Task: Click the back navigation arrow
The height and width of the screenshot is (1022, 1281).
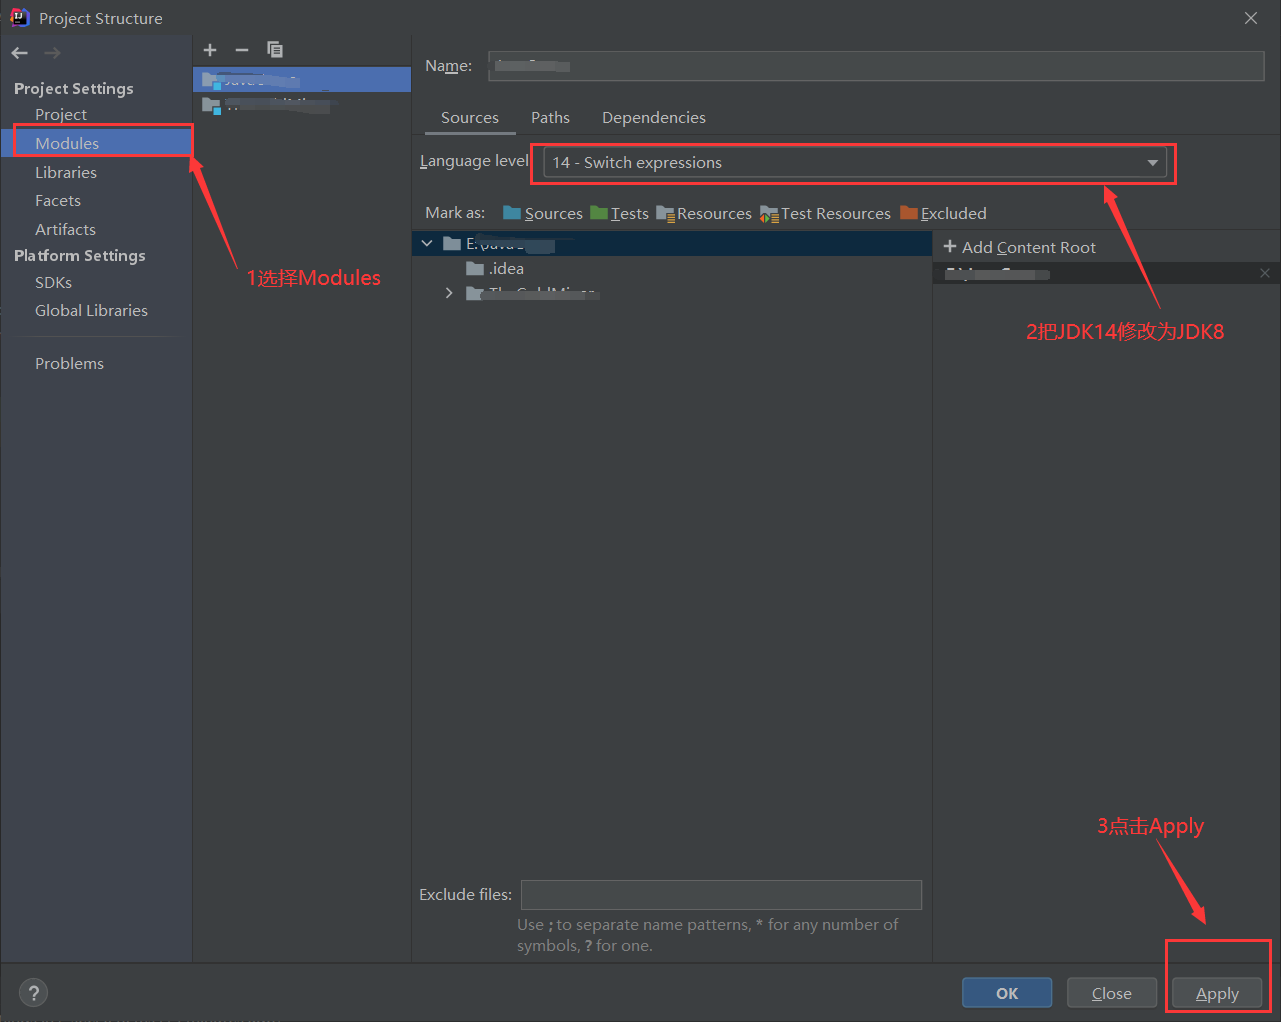Action: (20, 53)
